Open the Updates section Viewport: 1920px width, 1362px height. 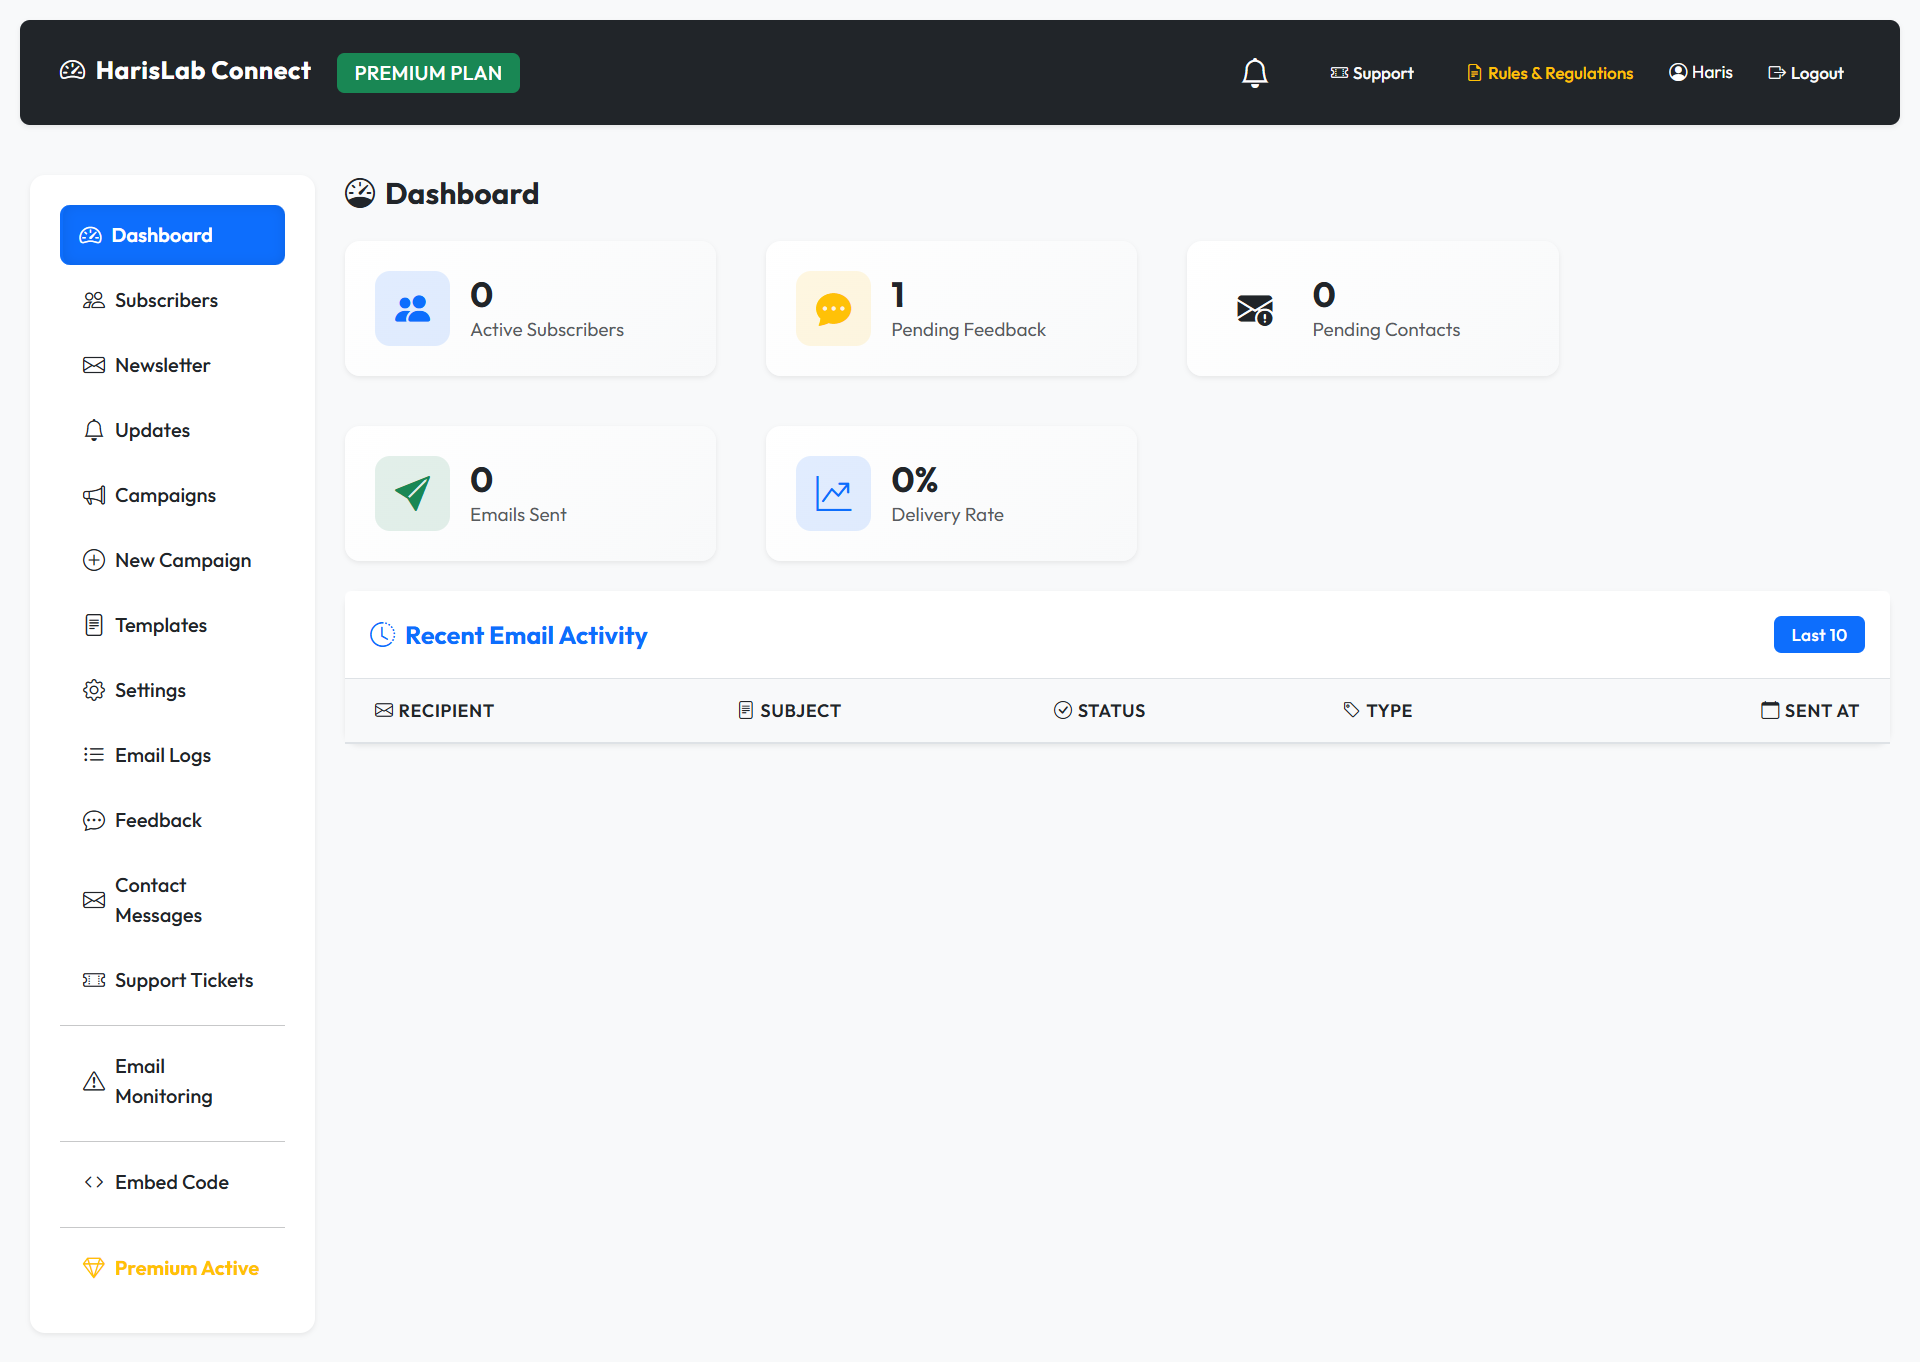(x=152, y=430)
